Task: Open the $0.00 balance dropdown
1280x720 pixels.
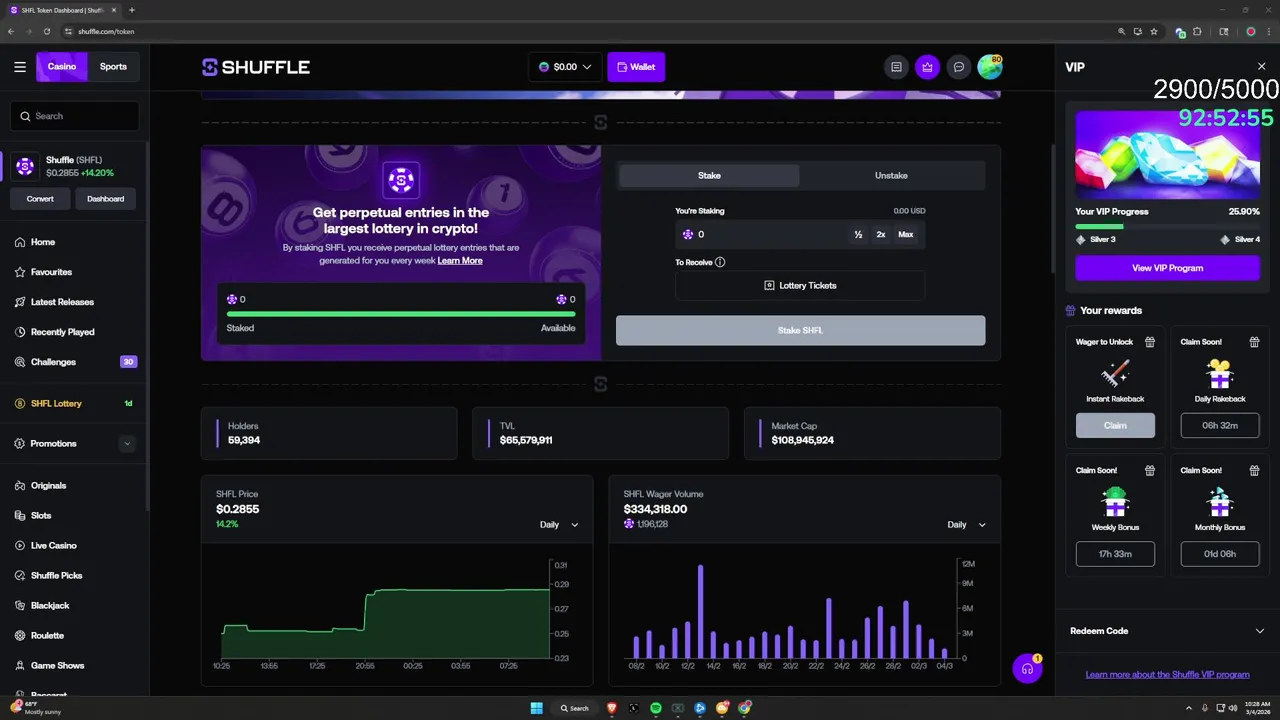Action: pos(565,67)
